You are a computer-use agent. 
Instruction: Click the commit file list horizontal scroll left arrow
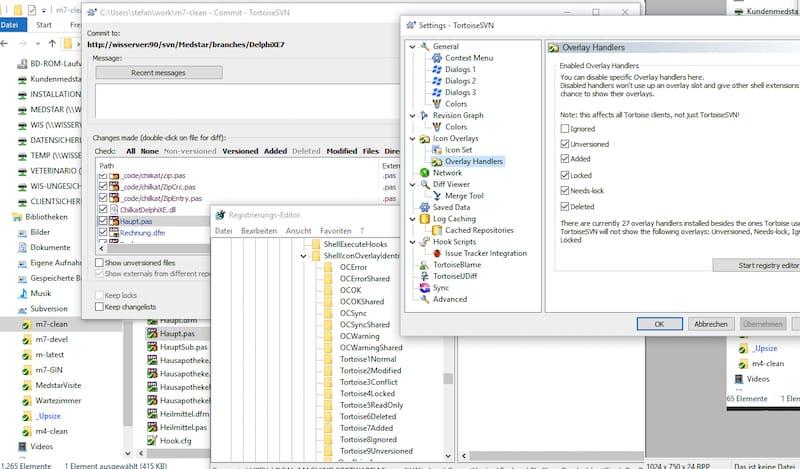coord(102,249)
